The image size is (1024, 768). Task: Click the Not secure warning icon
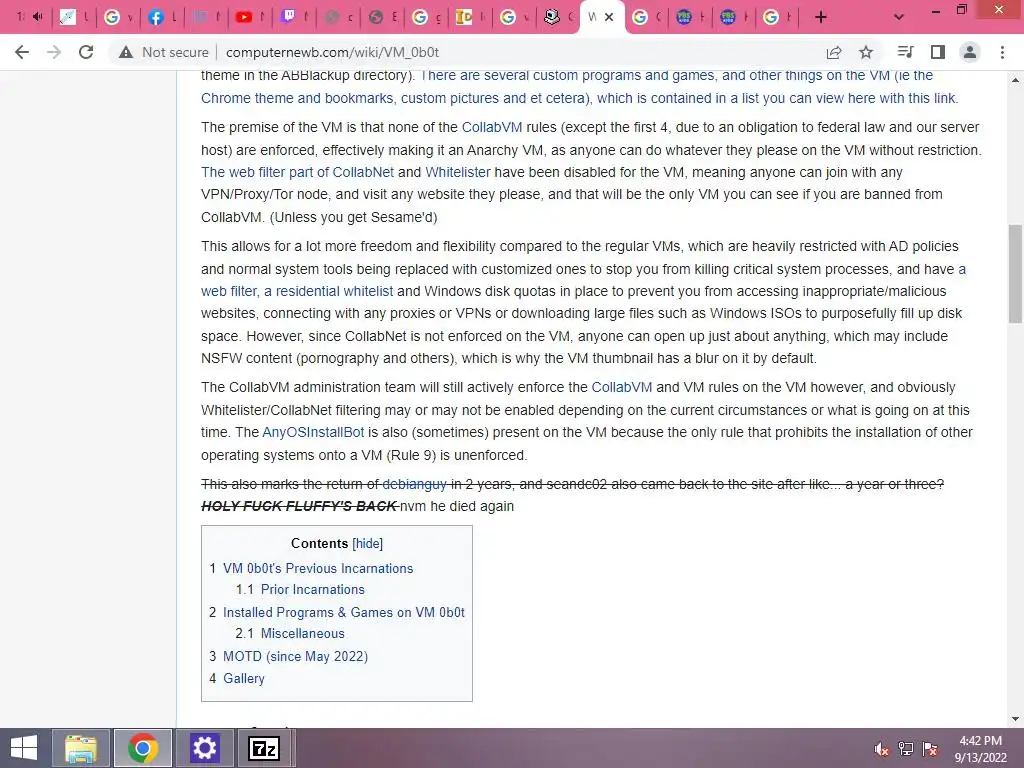(x=126, y=52)
